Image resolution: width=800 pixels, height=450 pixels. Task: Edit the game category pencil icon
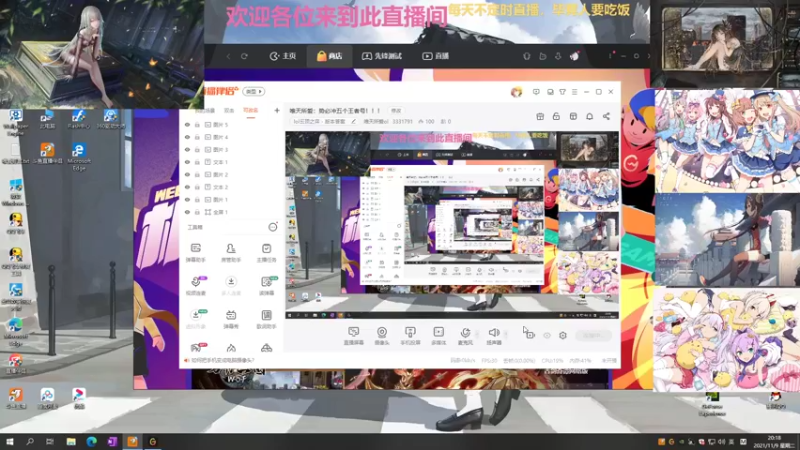[x=354, y=121]
